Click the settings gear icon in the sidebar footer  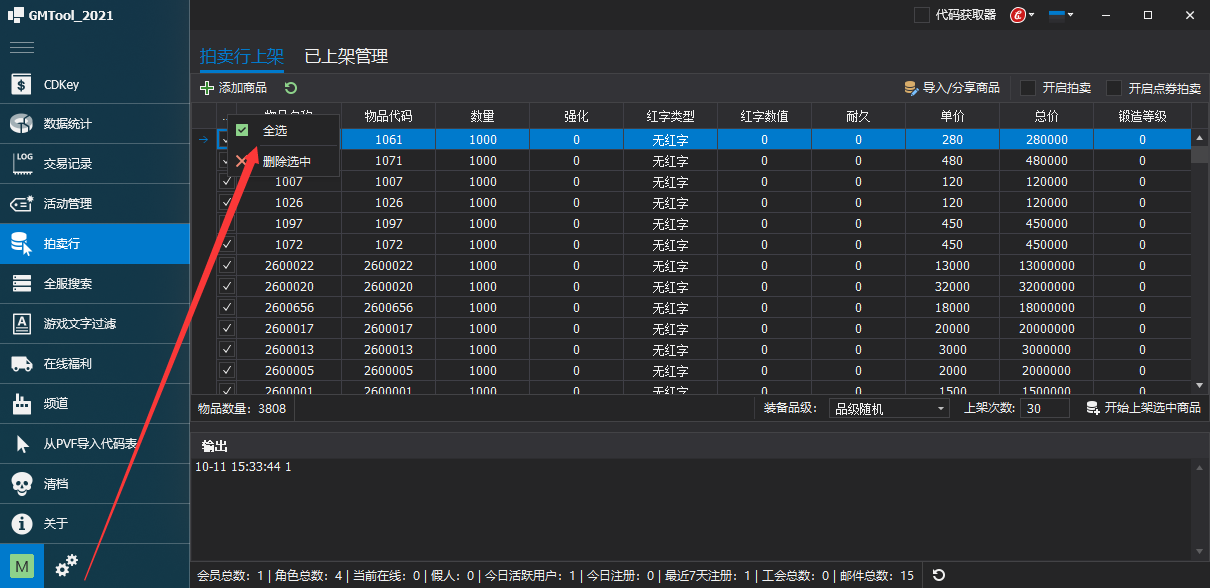point(66,567)
